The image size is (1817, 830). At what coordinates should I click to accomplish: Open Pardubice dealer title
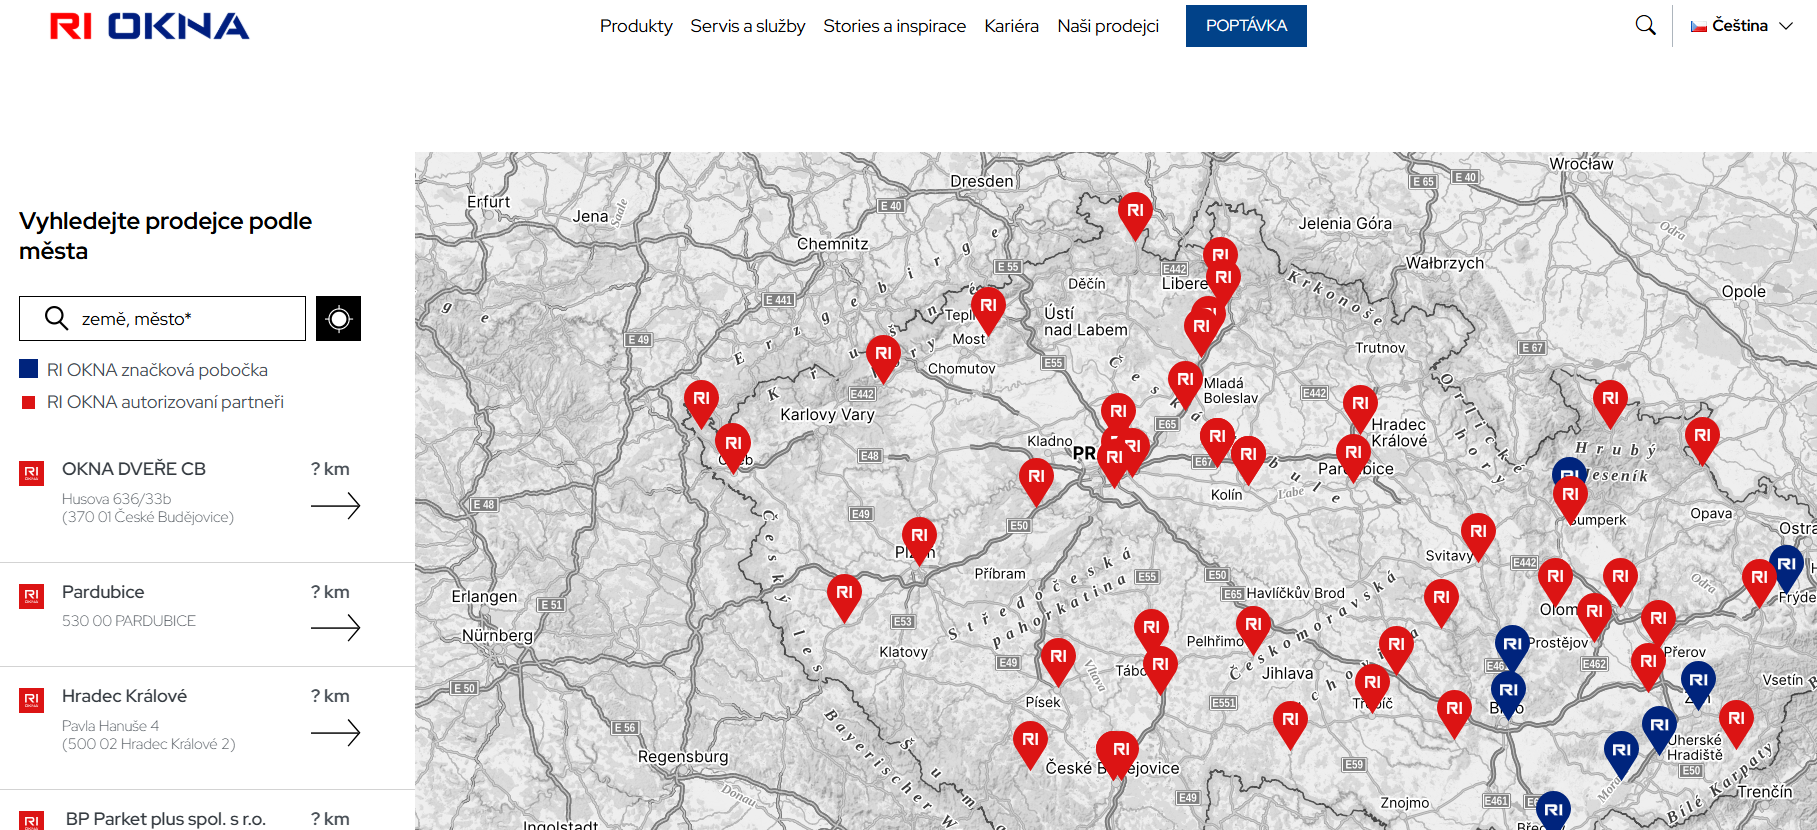(103, 592)
